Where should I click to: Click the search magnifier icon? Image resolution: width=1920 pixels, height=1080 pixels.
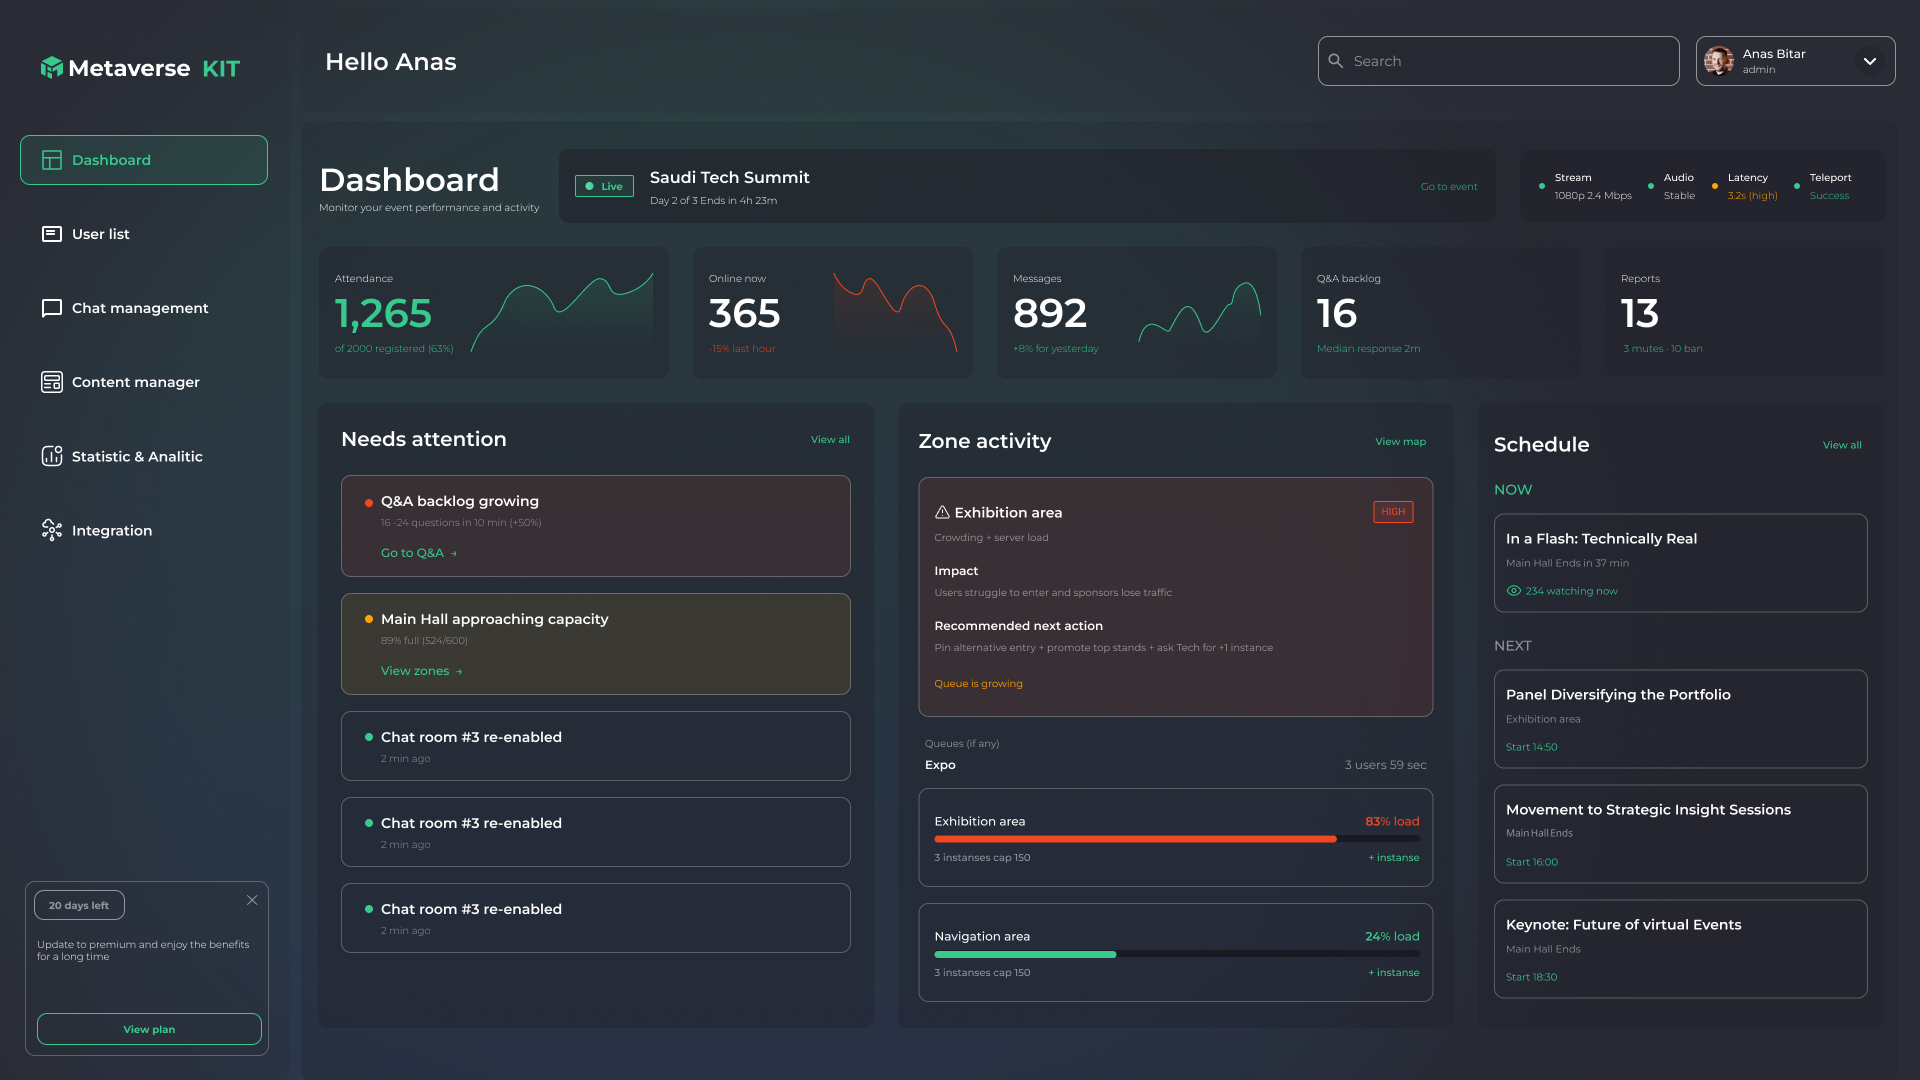1336,61
